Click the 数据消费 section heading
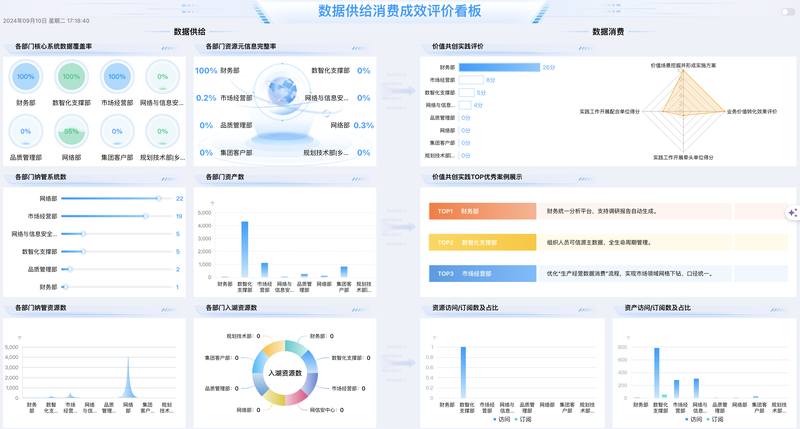Image resolution: width=800 pixels, height=429 pixels. pyautogui.click(x=608, y=32)
